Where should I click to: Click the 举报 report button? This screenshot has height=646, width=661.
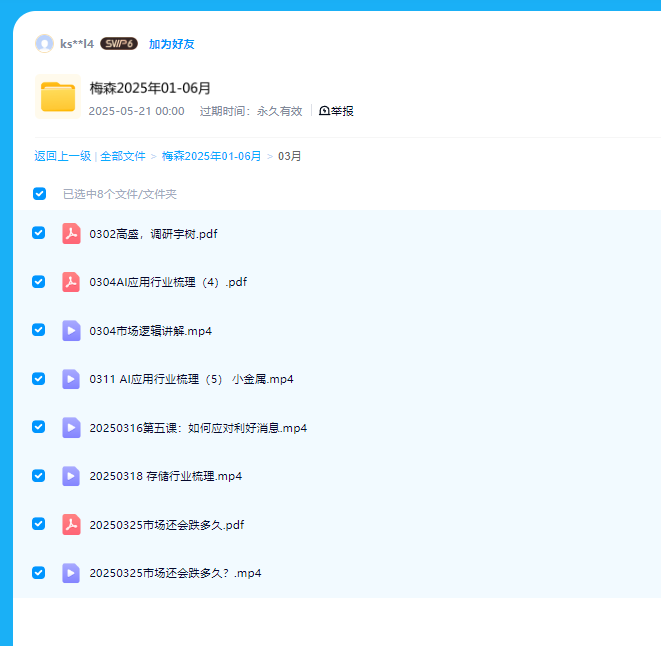(x=336, y=111)
